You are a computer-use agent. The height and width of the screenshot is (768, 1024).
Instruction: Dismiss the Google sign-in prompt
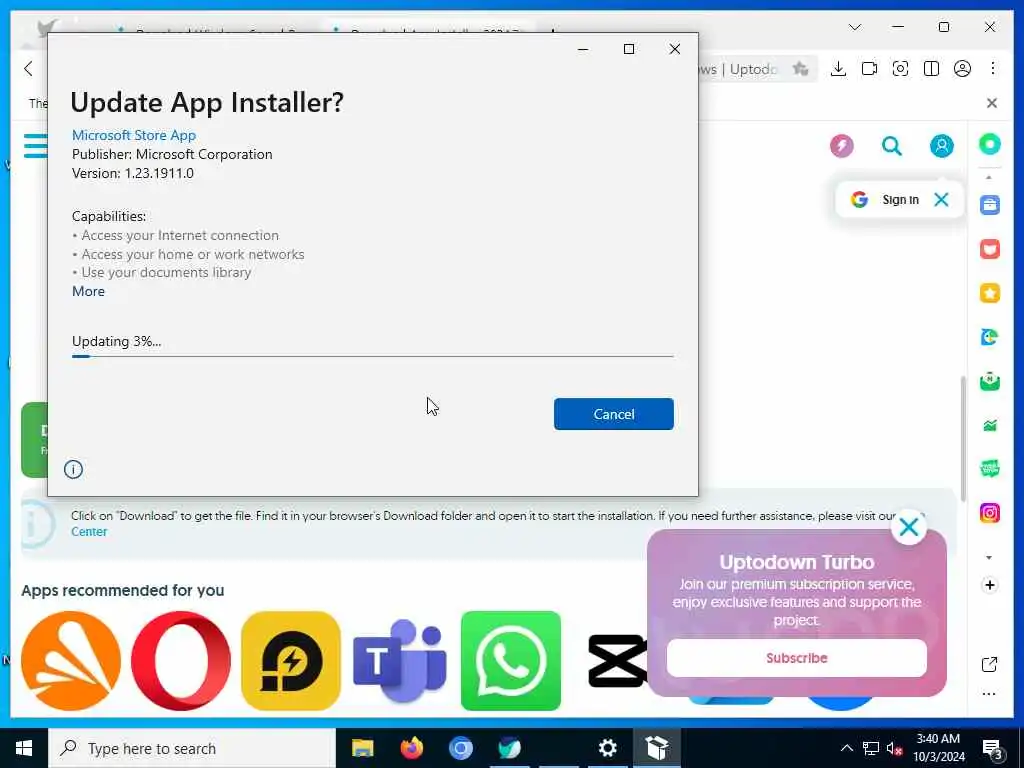[x=941, y=200]
